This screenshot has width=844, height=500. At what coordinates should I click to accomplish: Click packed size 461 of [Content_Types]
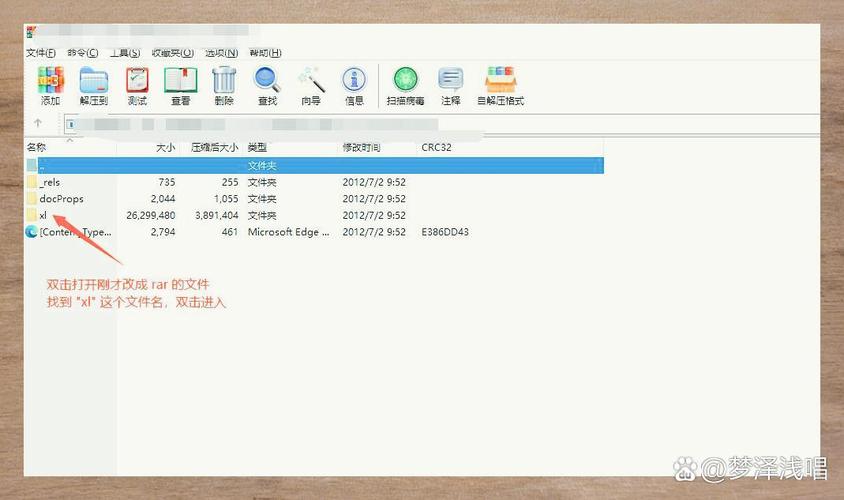(230, 232)
